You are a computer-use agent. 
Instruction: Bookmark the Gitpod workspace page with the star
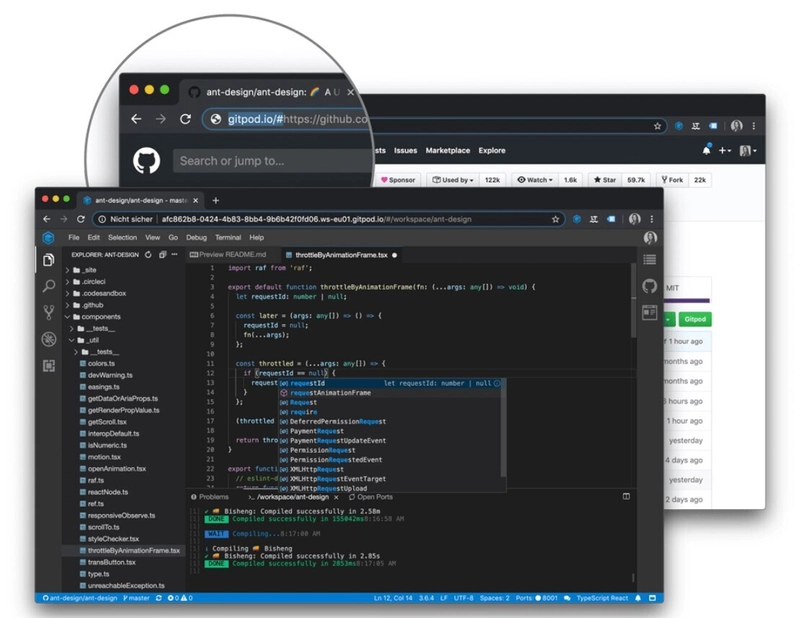556,218
